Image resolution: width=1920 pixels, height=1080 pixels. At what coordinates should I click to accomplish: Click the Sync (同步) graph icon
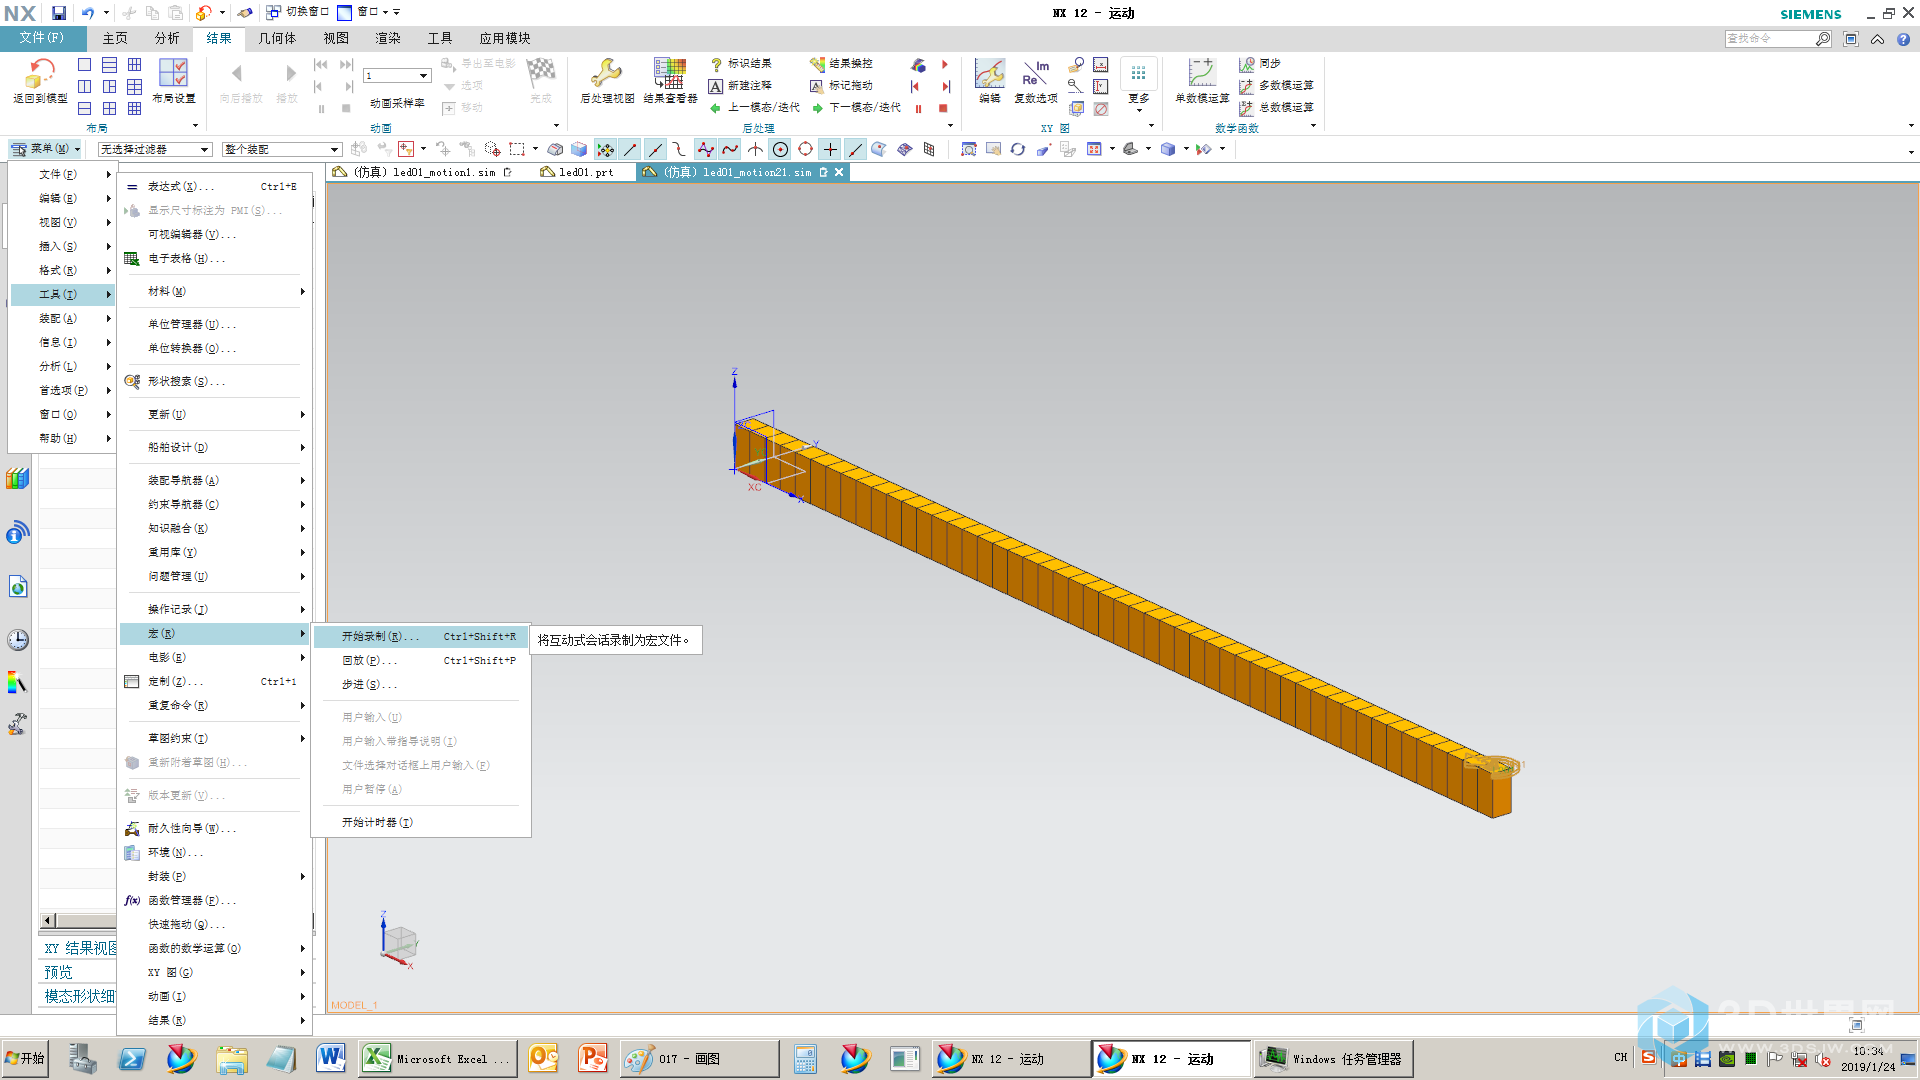(1247, 64)
